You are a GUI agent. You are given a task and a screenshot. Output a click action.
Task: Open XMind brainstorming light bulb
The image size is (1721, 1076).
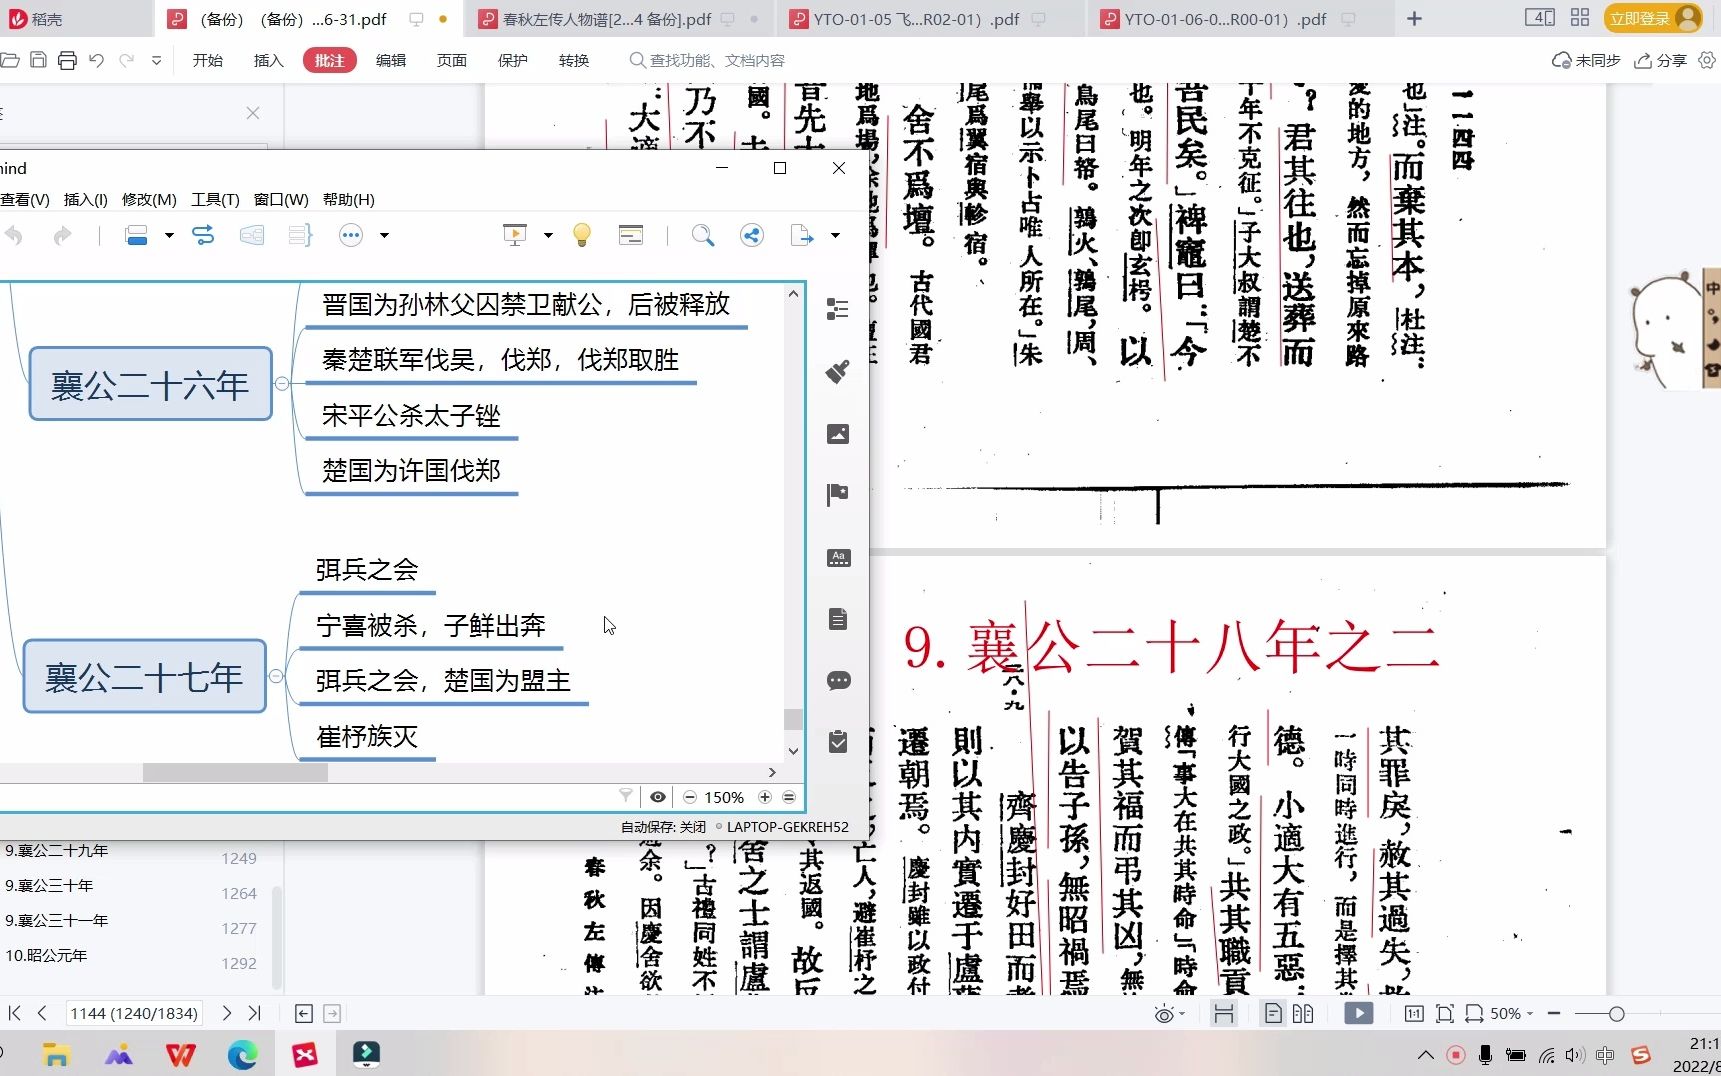[582, 236]
